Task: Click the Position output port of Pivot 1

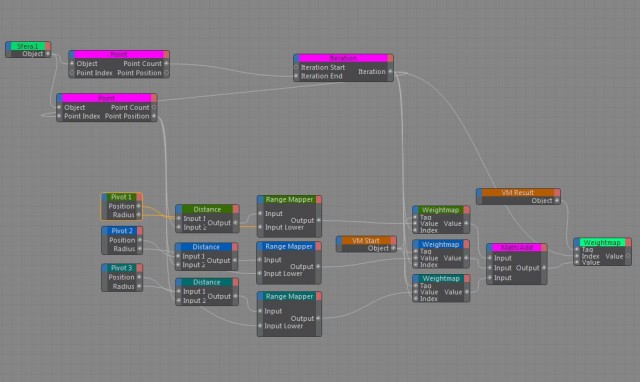Action: tap(139, 206)
